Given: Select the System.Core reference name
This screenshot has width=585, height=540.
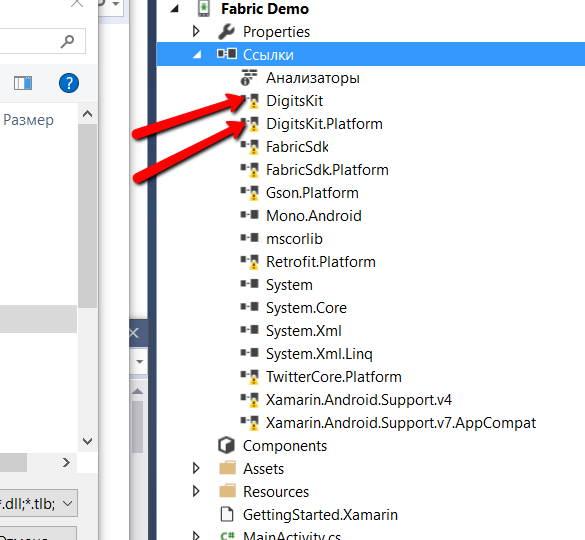Looking at the screenshot, I should point(306,308).
